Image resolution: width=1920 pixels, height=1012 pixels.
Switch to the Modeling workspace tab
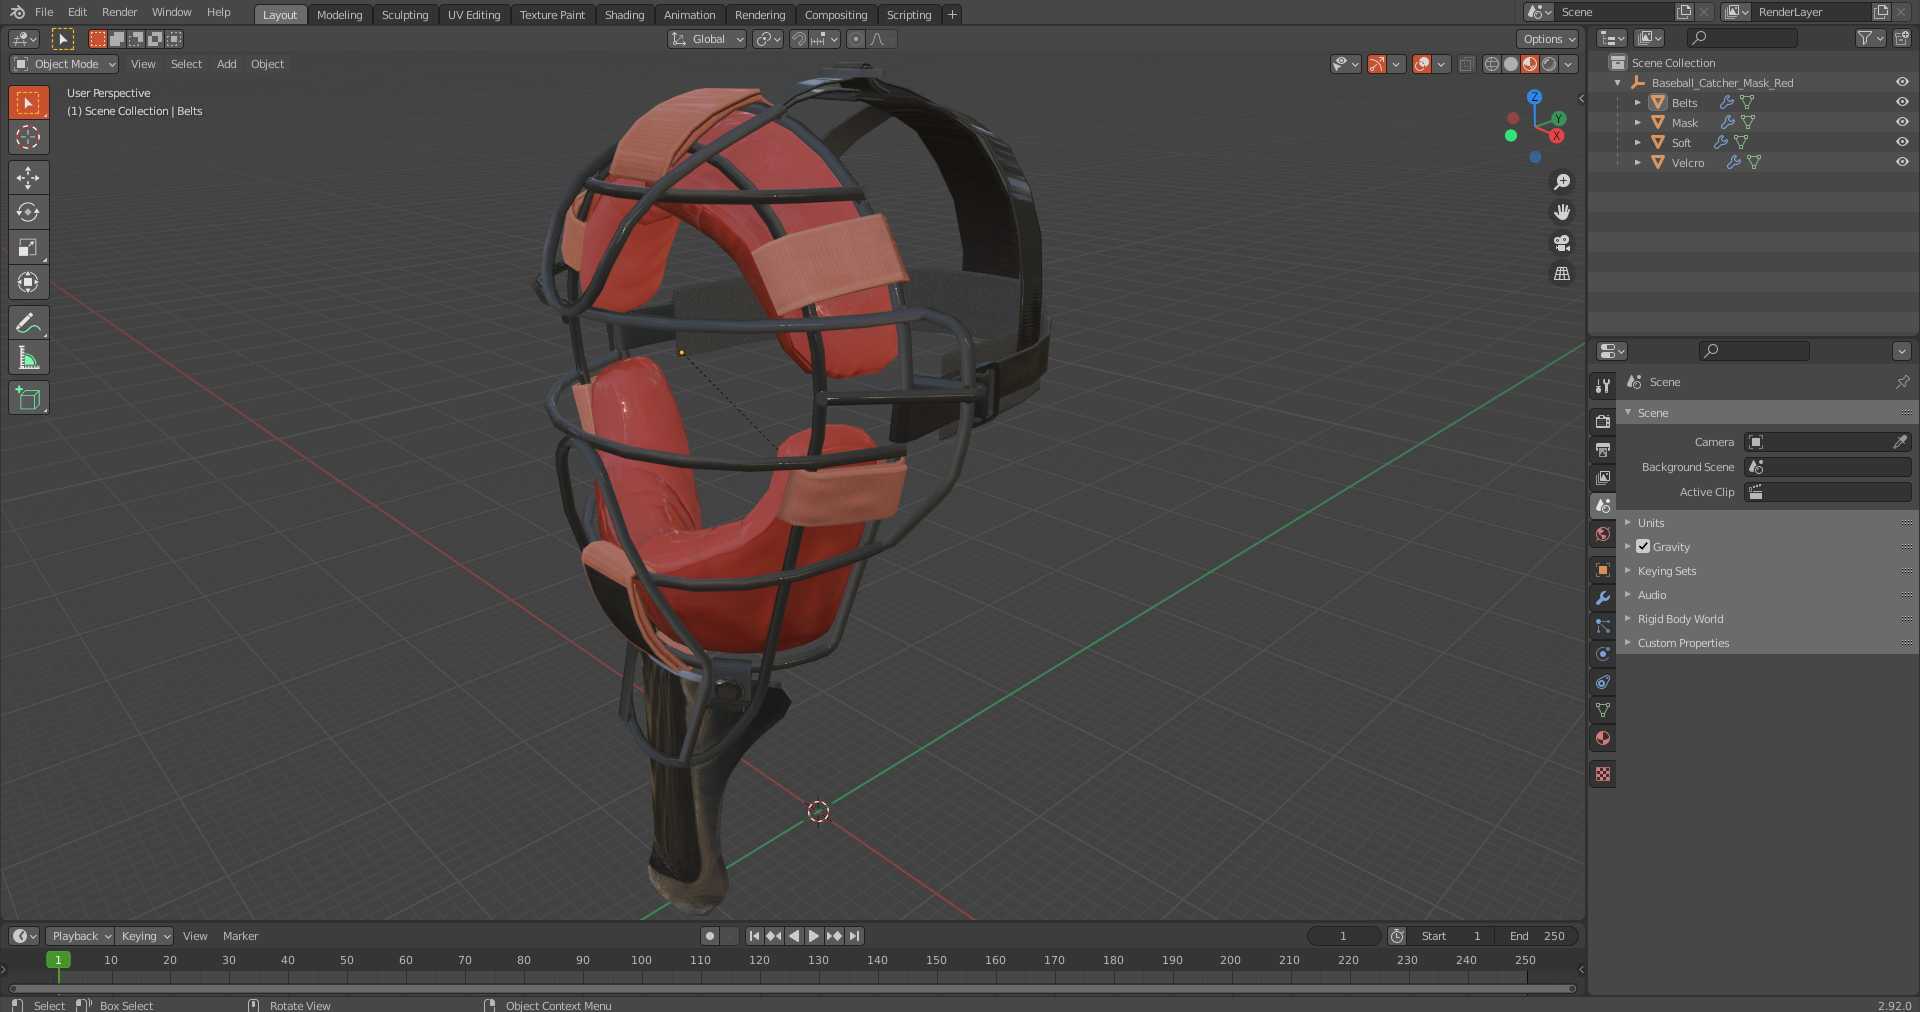point(339,14)
